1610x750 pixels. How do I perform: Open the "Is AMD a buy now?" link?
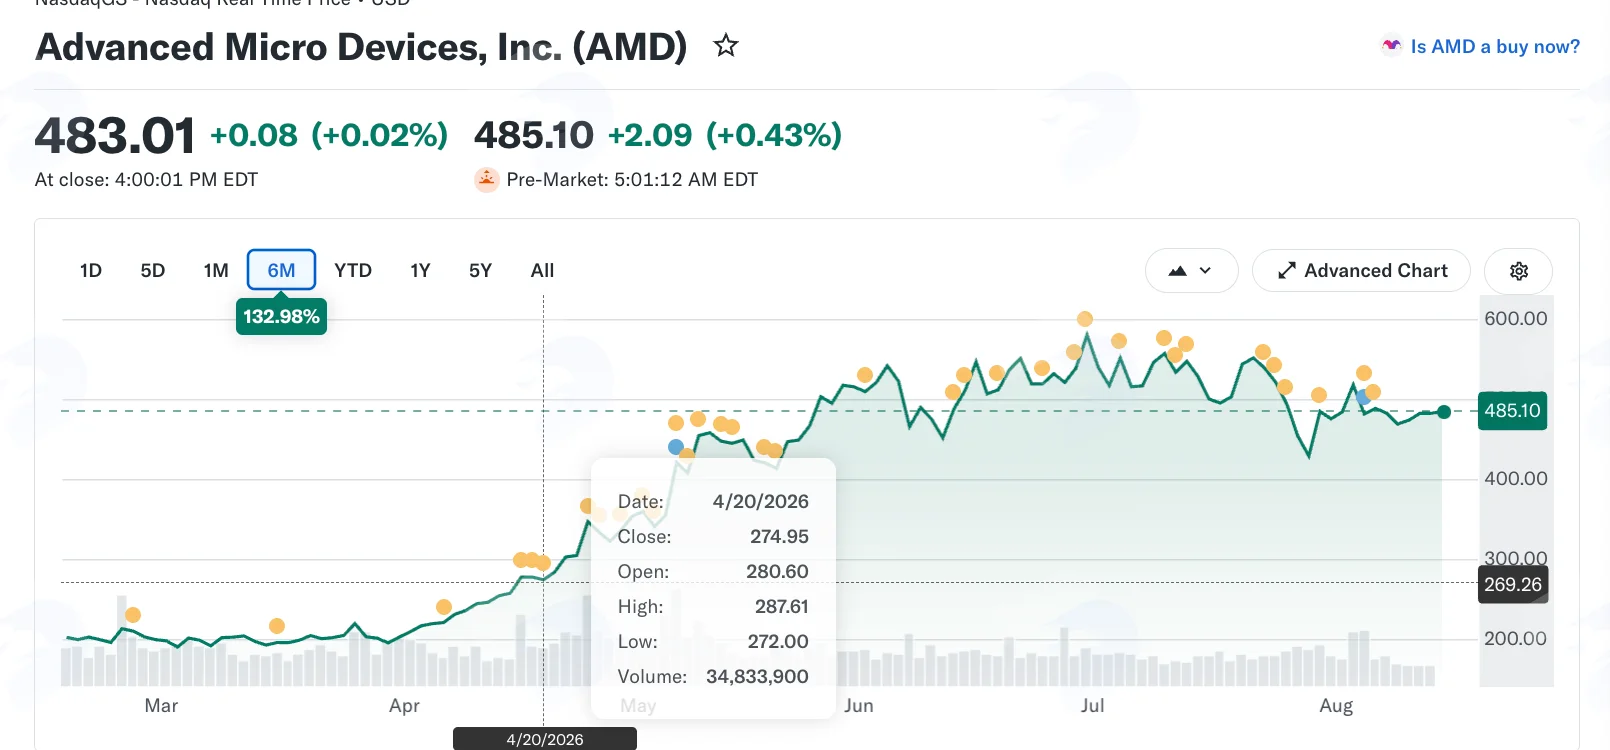click(x=1495, y=46)
